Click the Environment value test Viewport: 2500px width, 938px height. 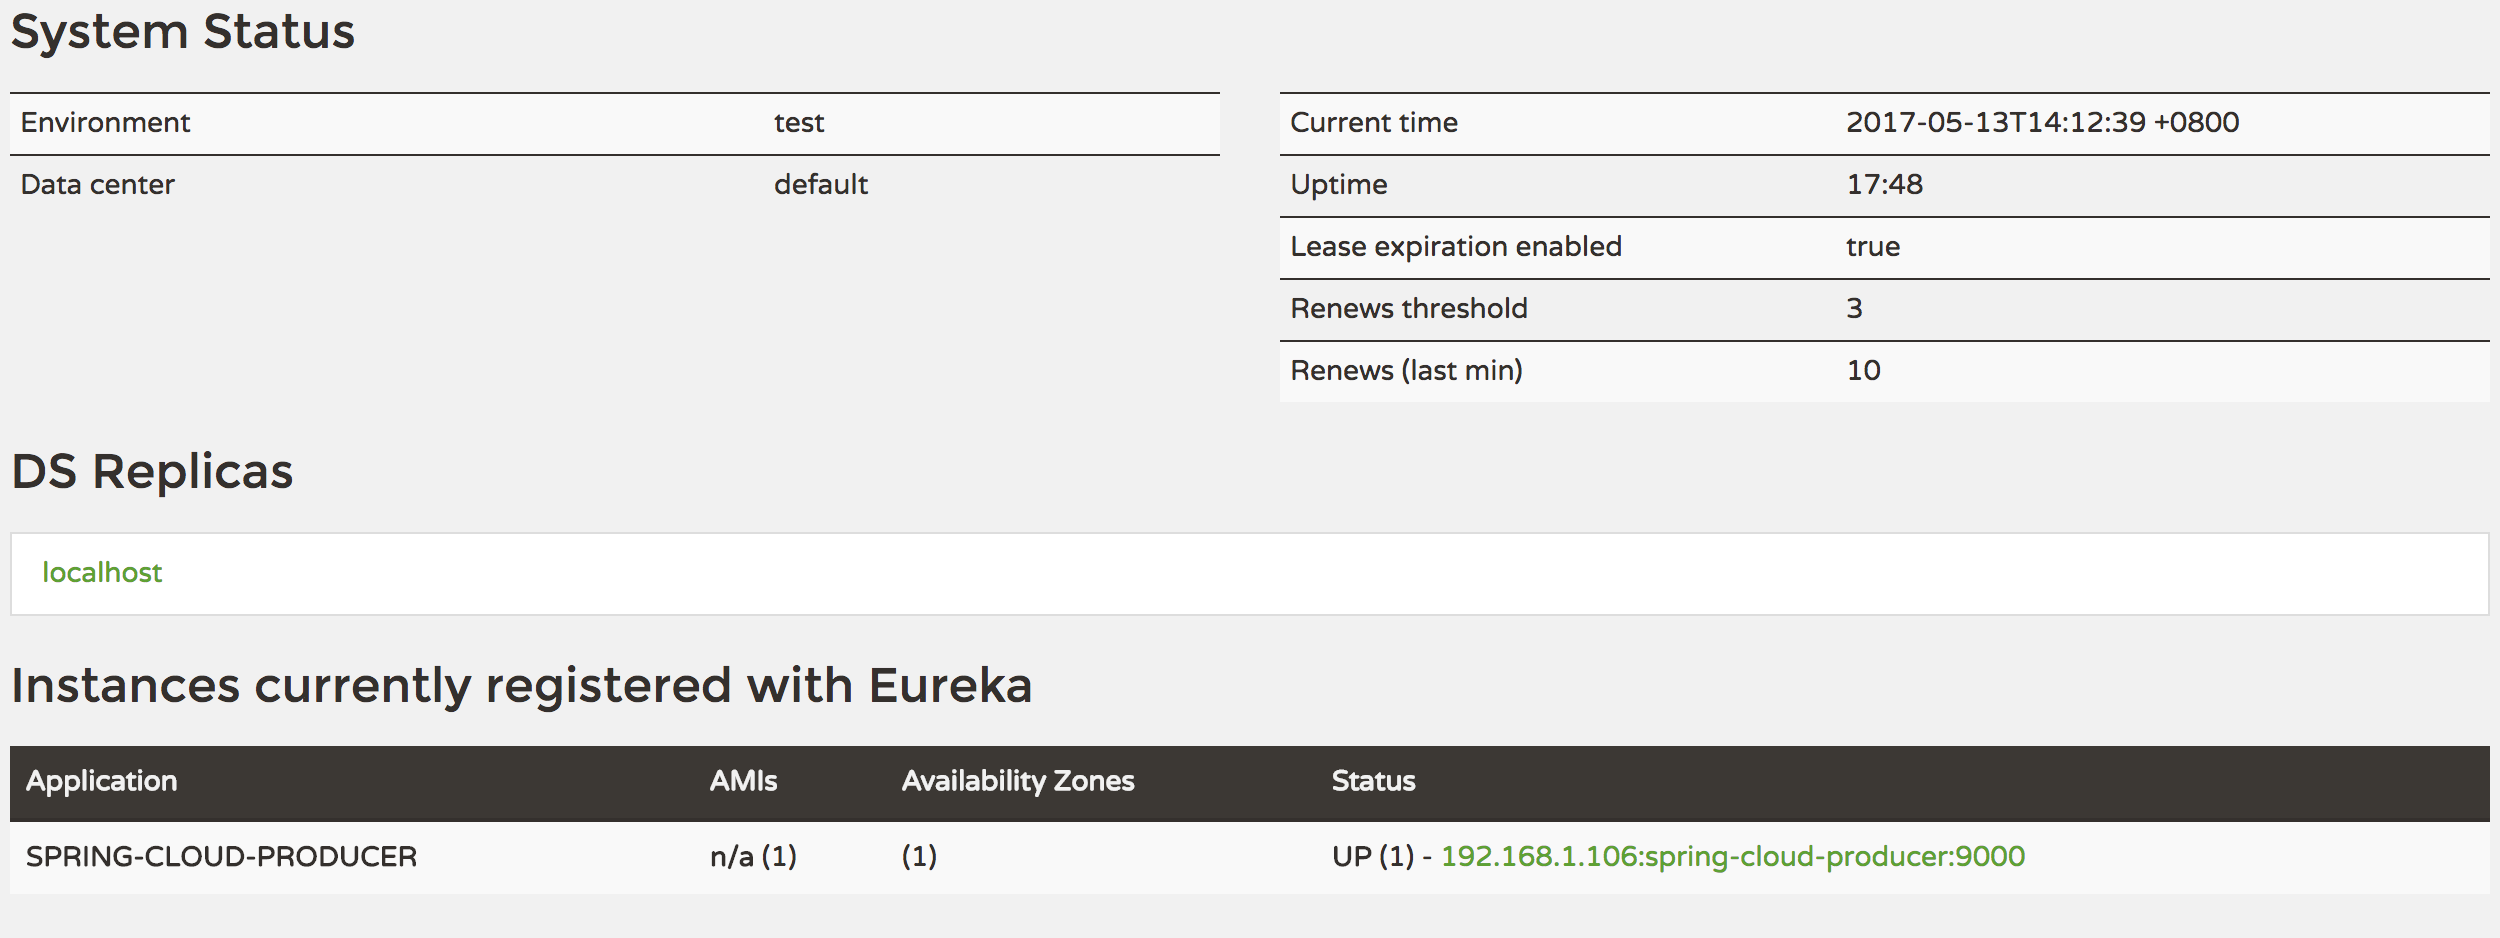[x=798, y=123]
